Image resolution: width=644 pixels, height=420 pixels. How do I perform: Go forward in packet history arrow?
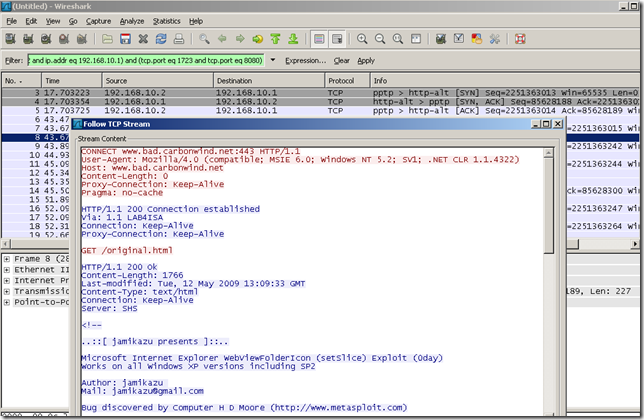click(x=240, y=39)
